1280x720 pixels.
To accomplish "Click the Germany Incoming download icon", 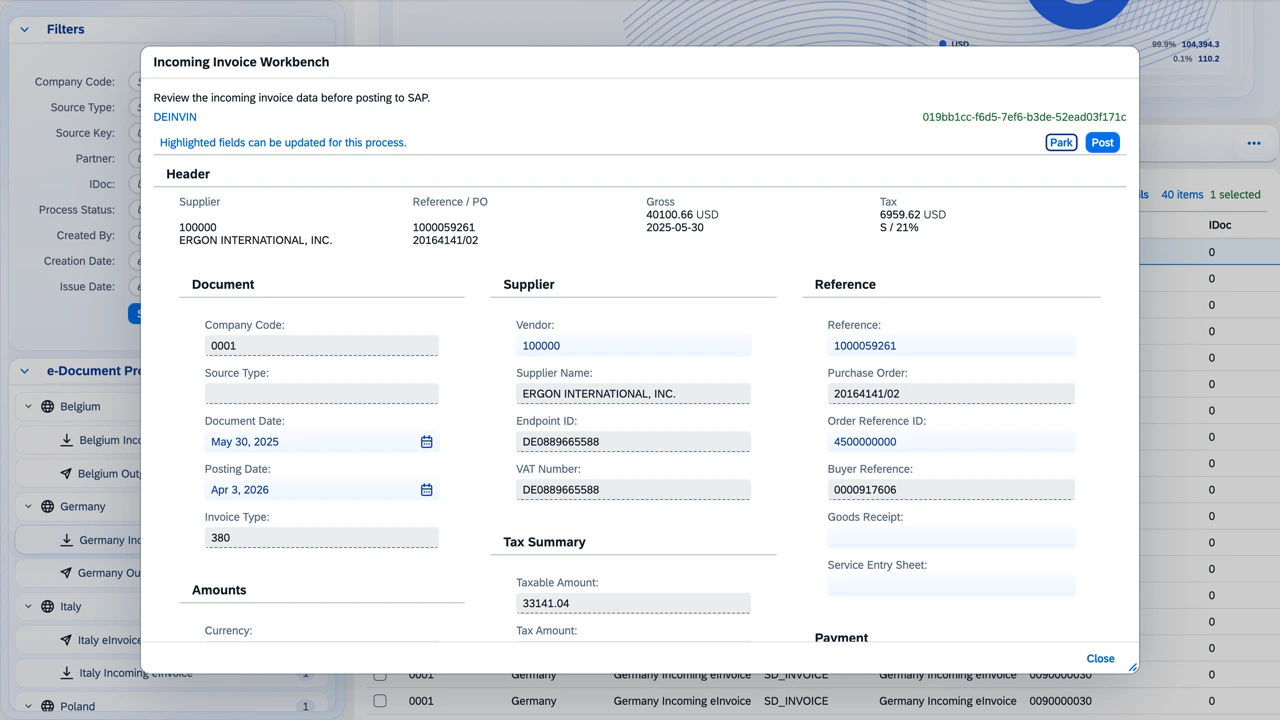I will [67, 540].
